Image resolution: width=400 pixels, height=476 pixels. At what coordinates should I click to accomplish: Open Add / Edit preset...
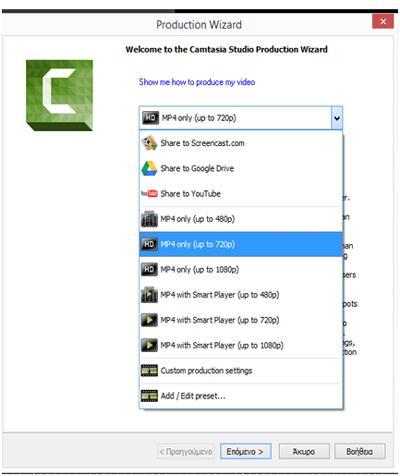coord(241,396)
